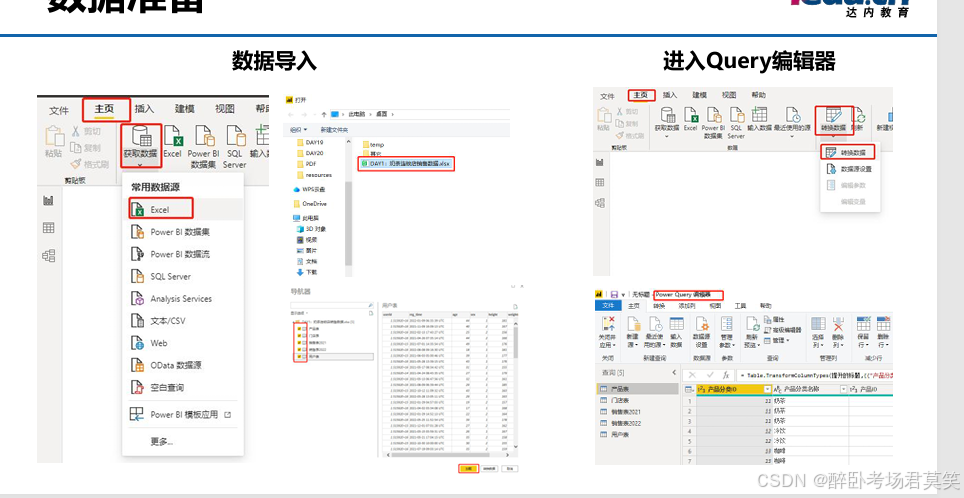Select 门店表 query in Power Query pane
964x498 pixels.
[x=637, y=400]
